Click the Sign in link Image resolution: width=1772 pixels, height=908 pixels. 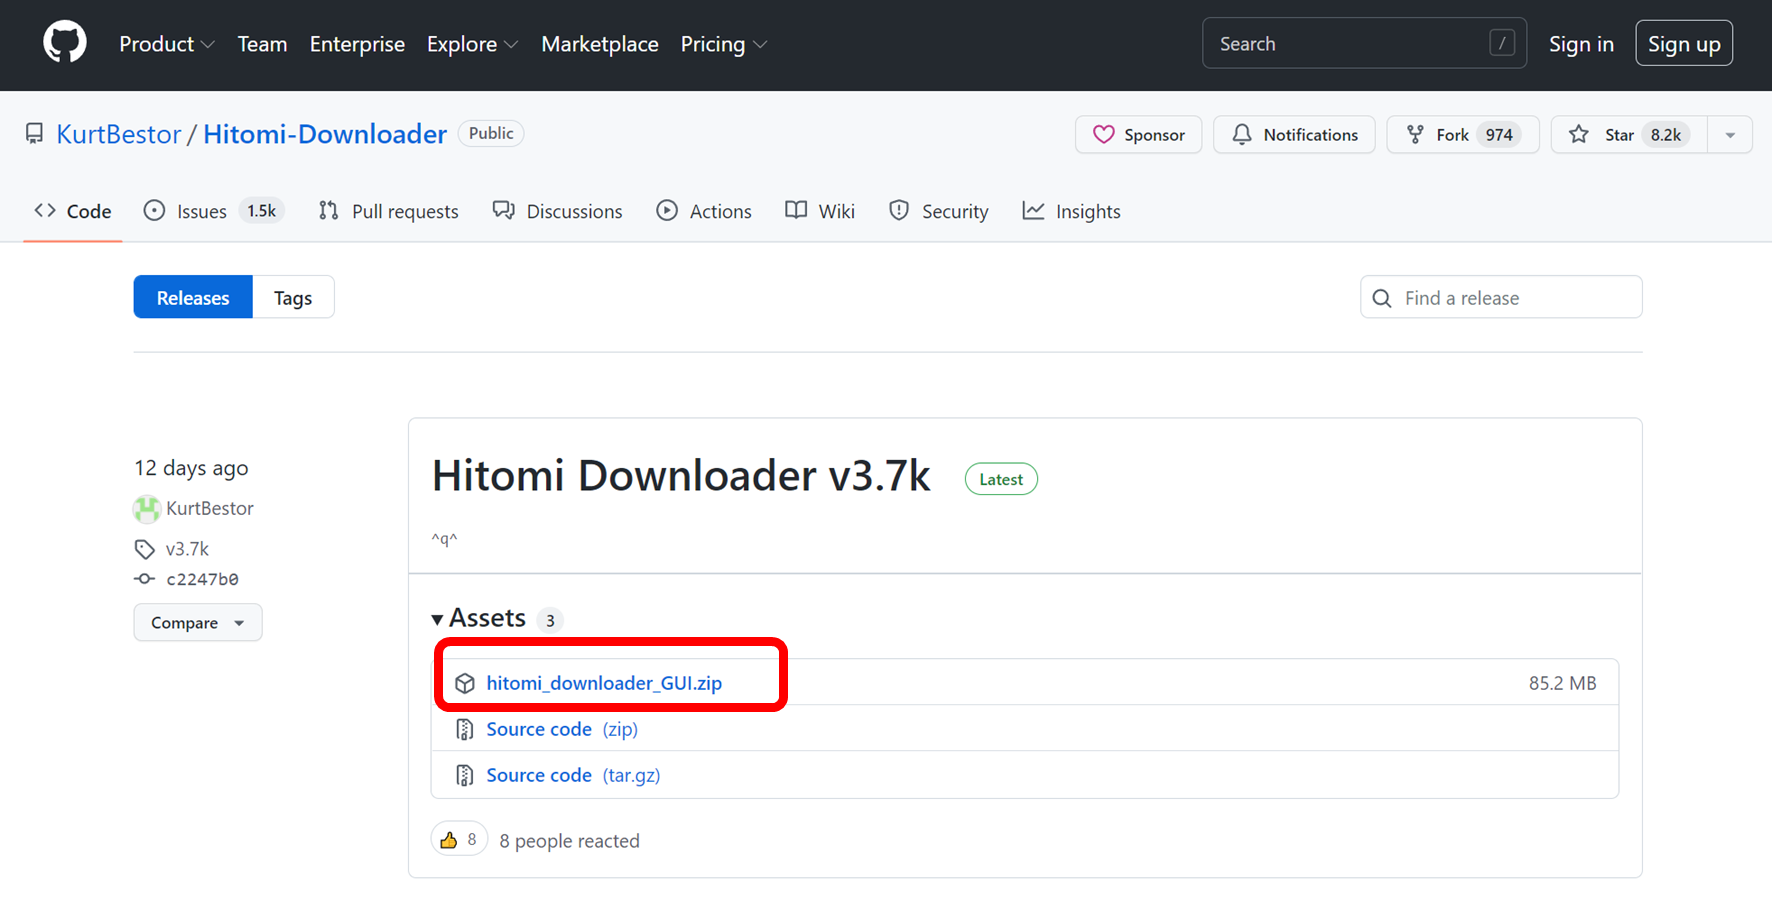point(1581,44)
